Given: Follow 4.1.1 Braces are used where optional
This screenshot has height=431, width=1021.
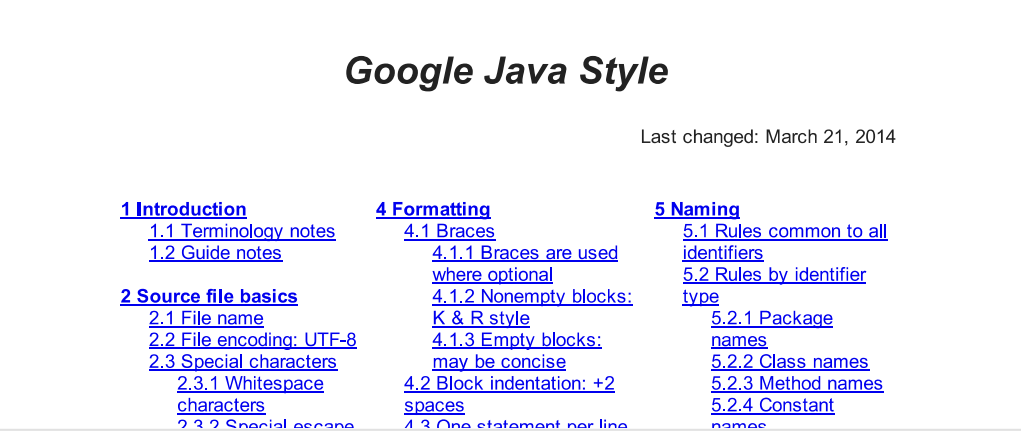Looking at the screenshot, I should point(525,264).
